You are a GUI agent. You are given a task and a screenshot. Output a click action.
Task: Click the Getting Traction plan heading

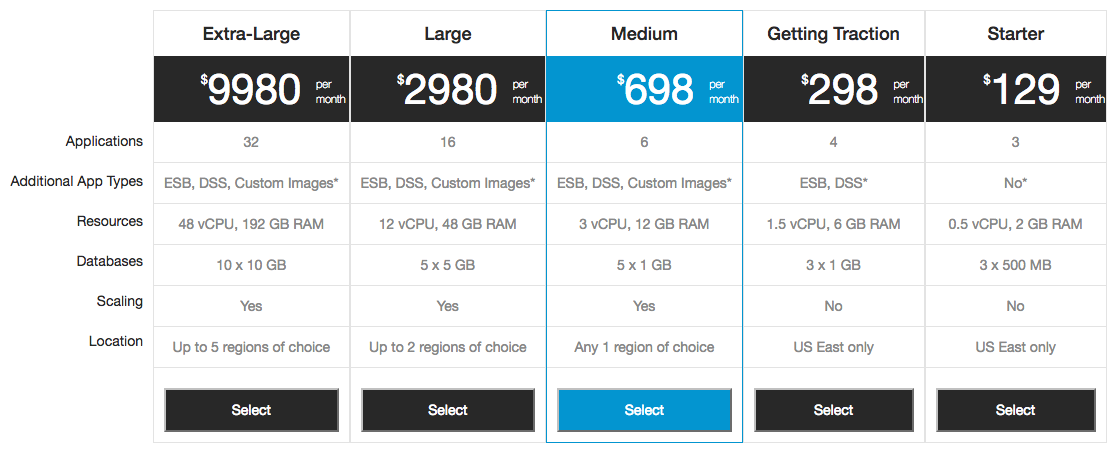click(833, 34)
